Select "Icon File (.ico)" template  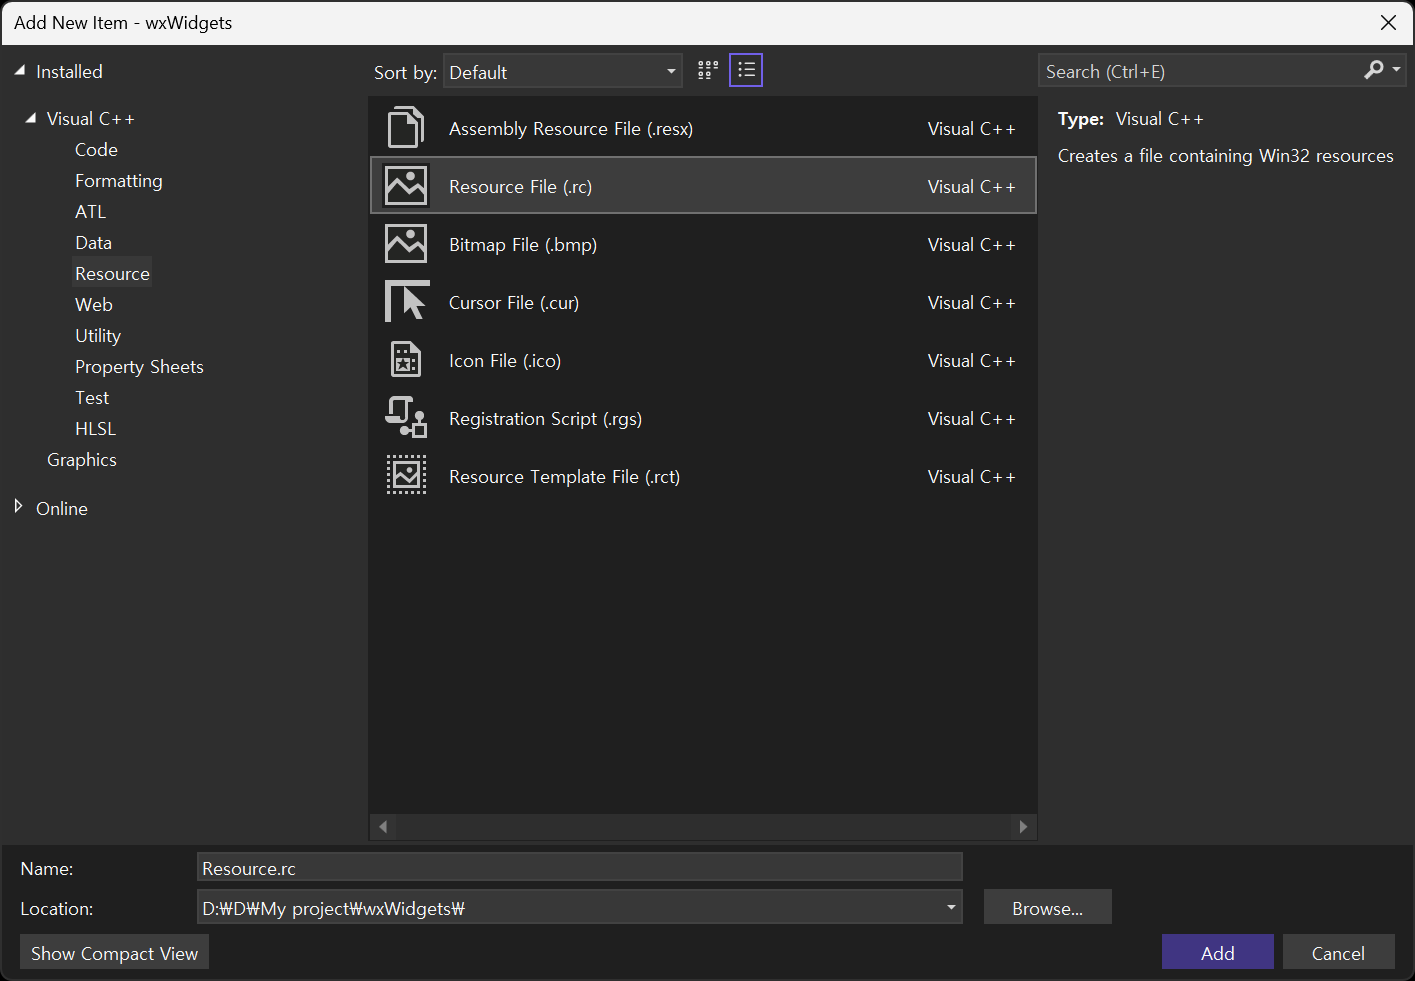pos(703,360)
